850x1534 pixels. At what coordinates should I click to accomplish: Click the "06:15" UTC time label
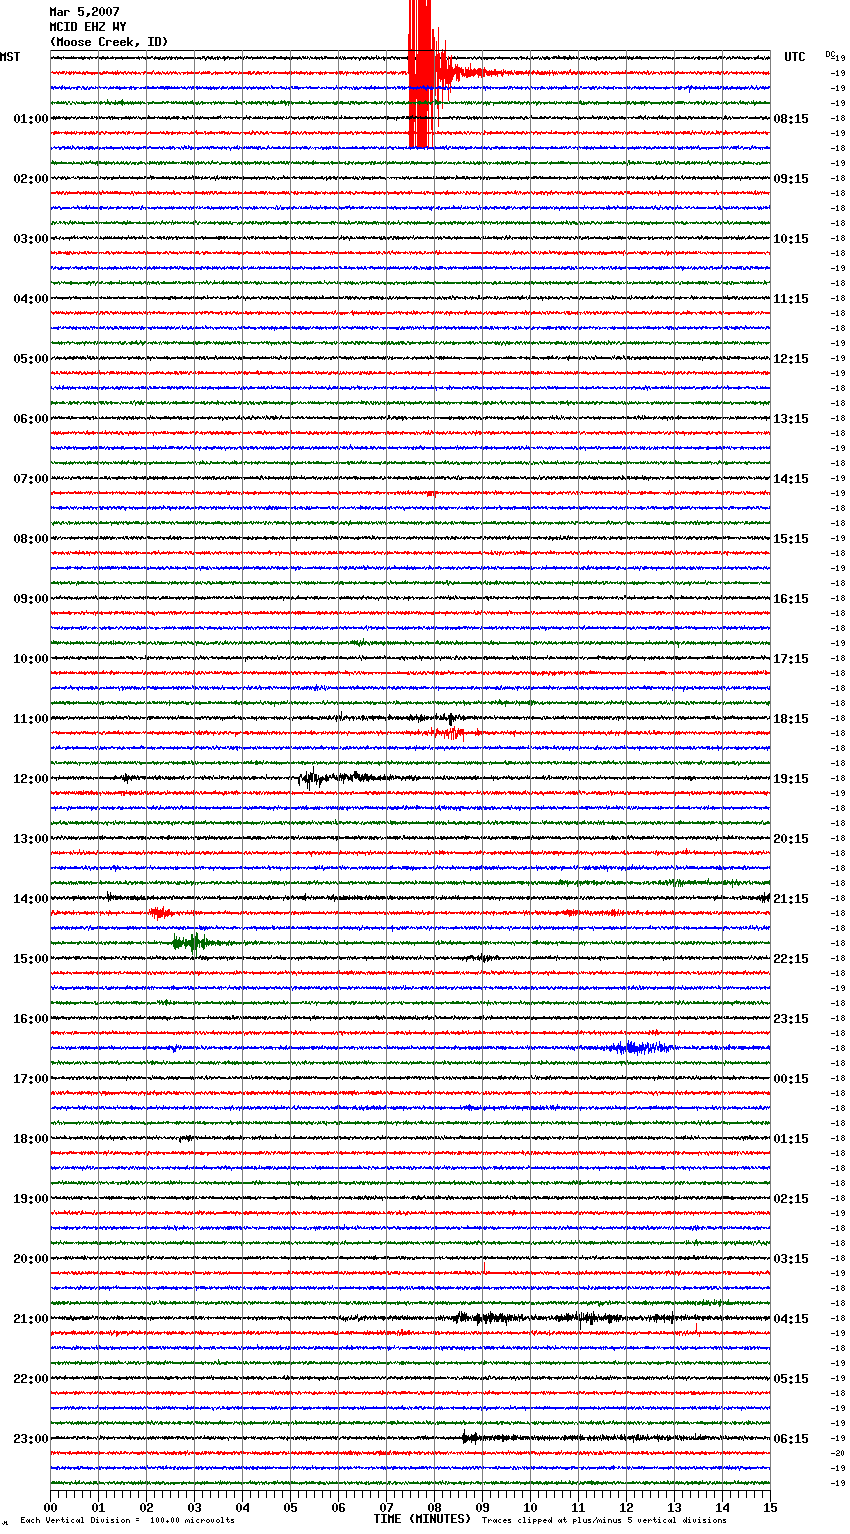coord(791,1439)
